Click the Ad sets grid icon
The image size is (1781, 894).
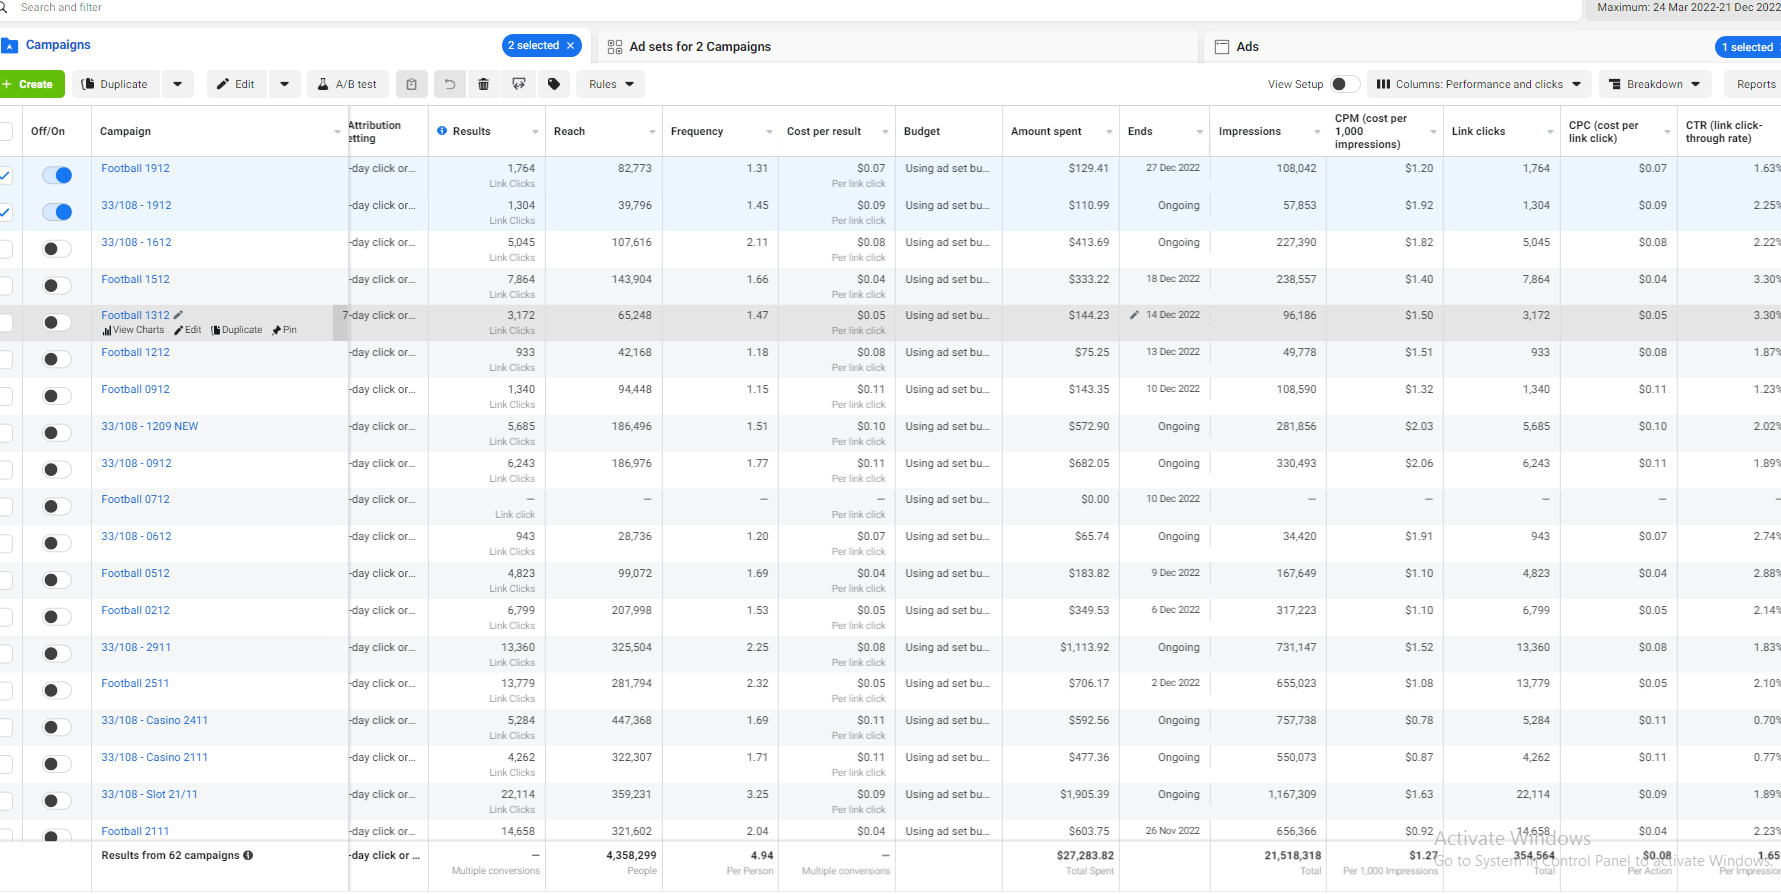tap(615, 47)
